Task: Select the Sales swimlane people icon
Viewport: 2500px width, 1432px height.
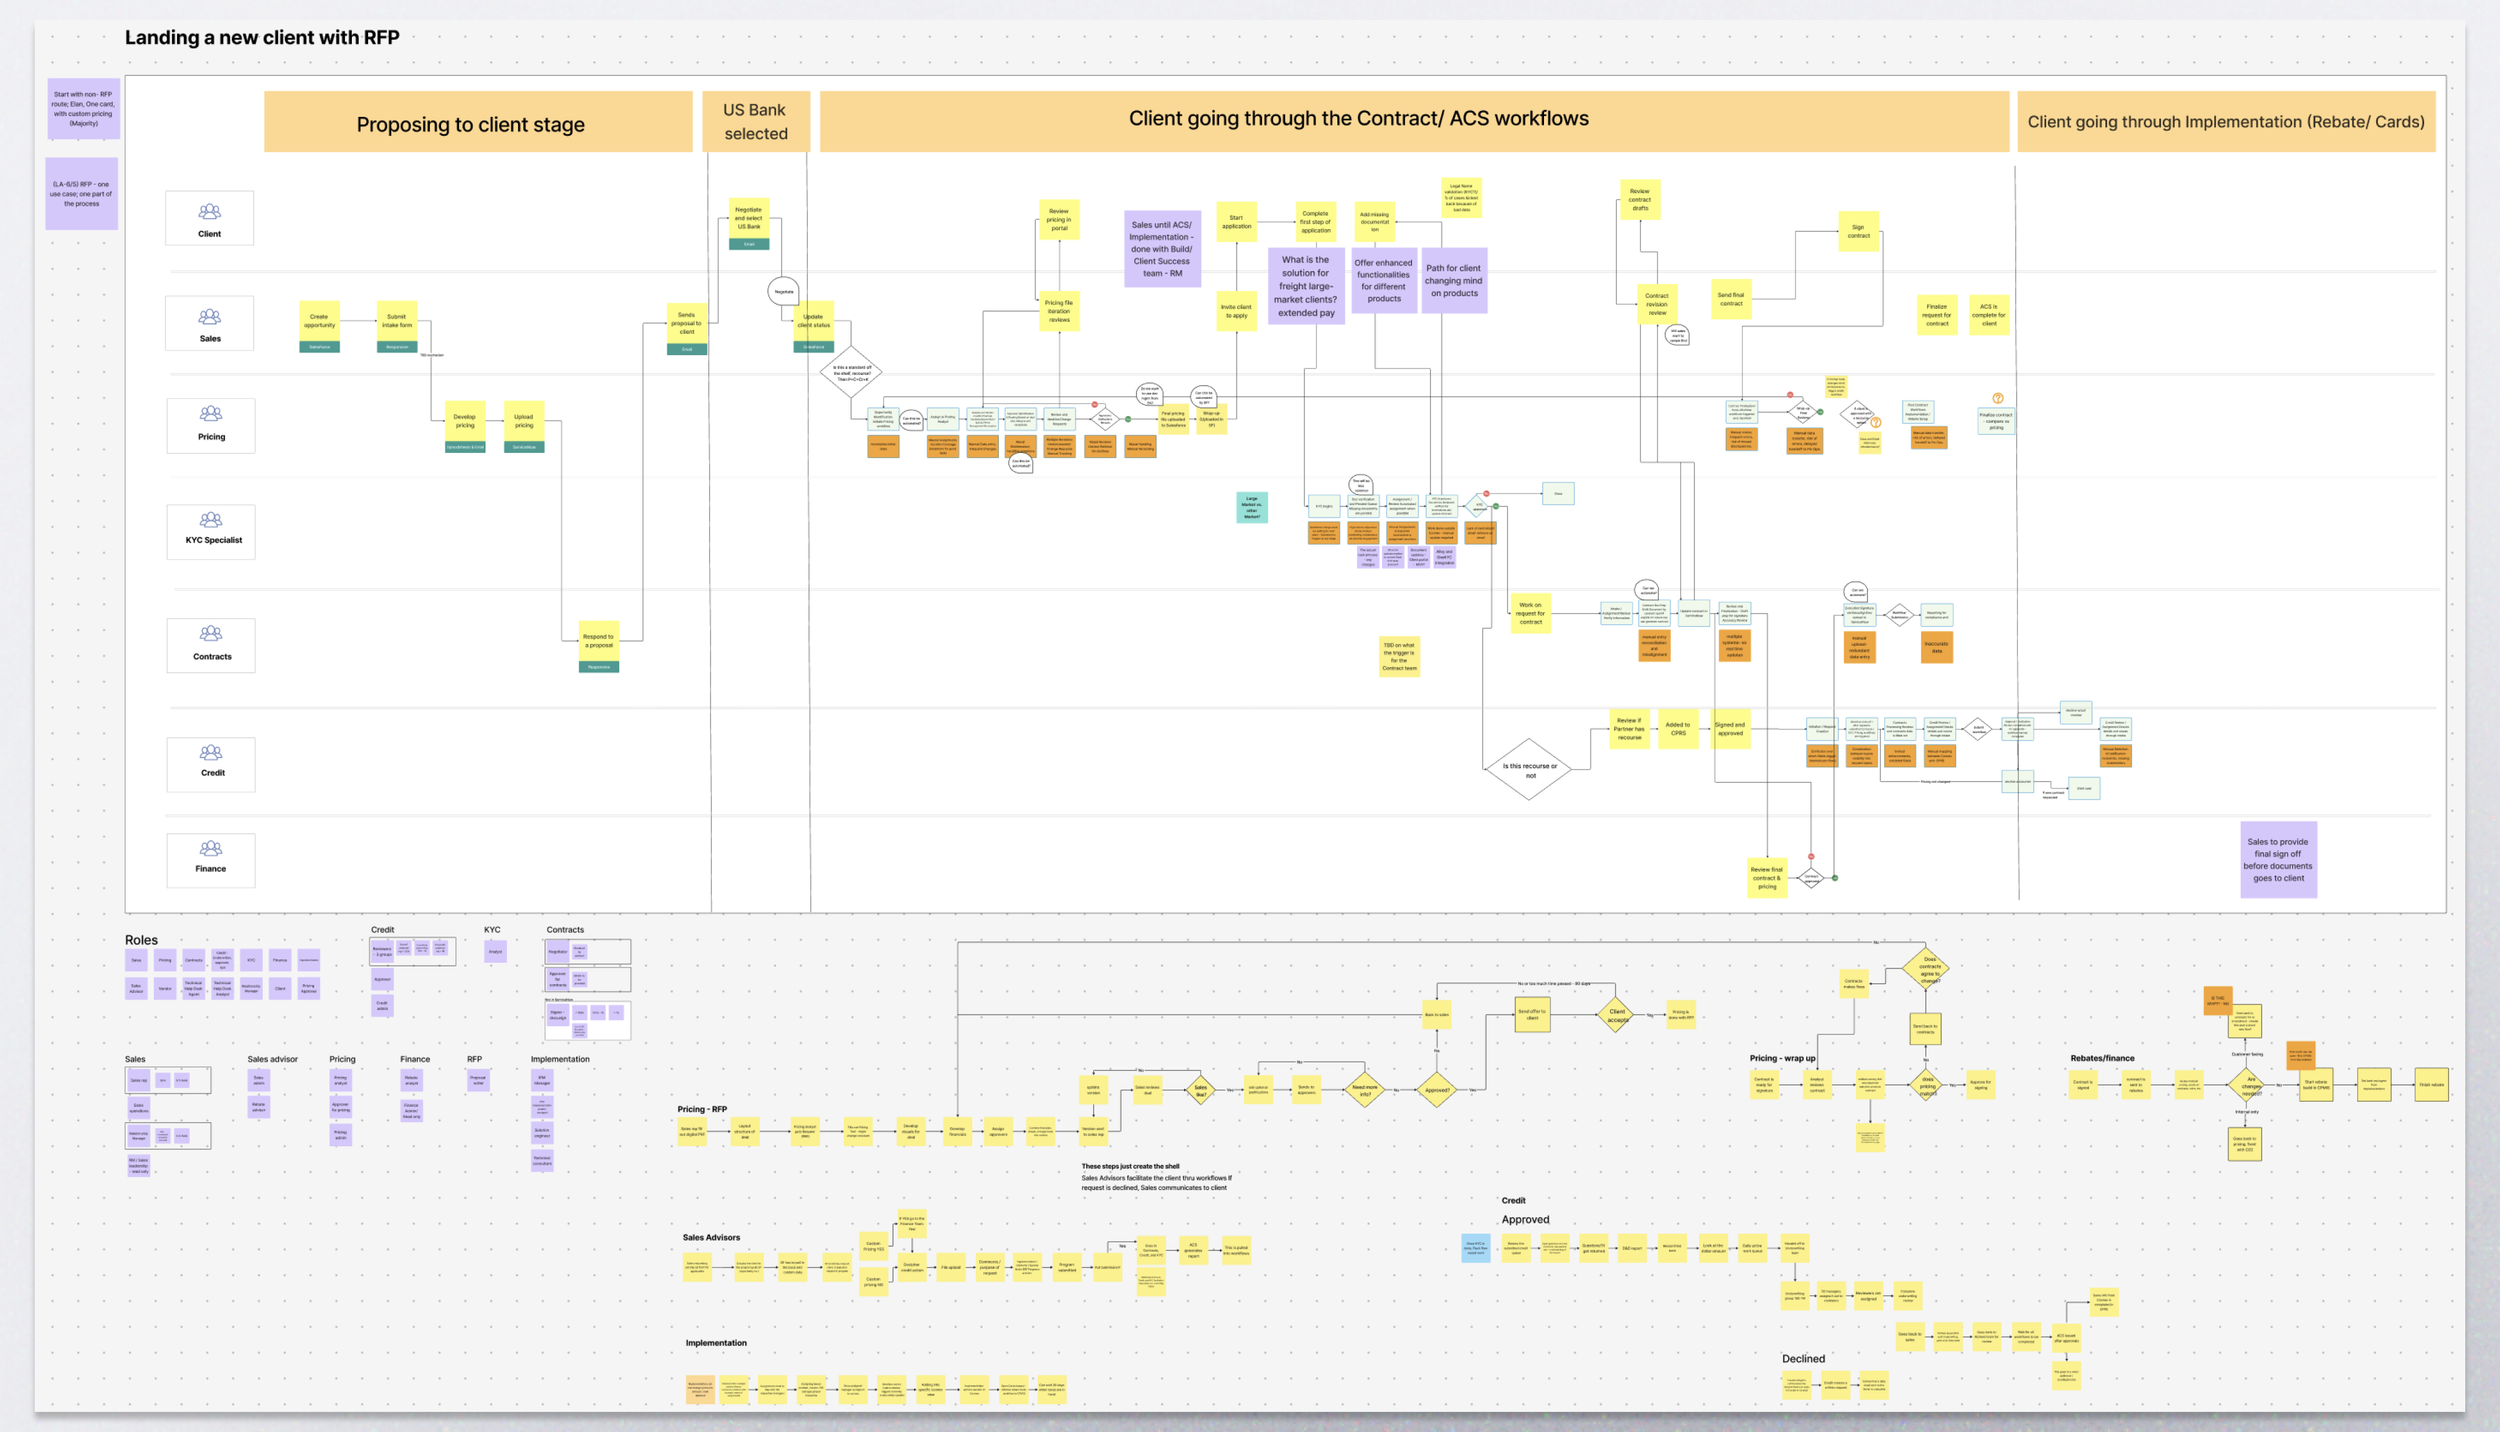Action: pyautogui.click(x=210, y=317)
